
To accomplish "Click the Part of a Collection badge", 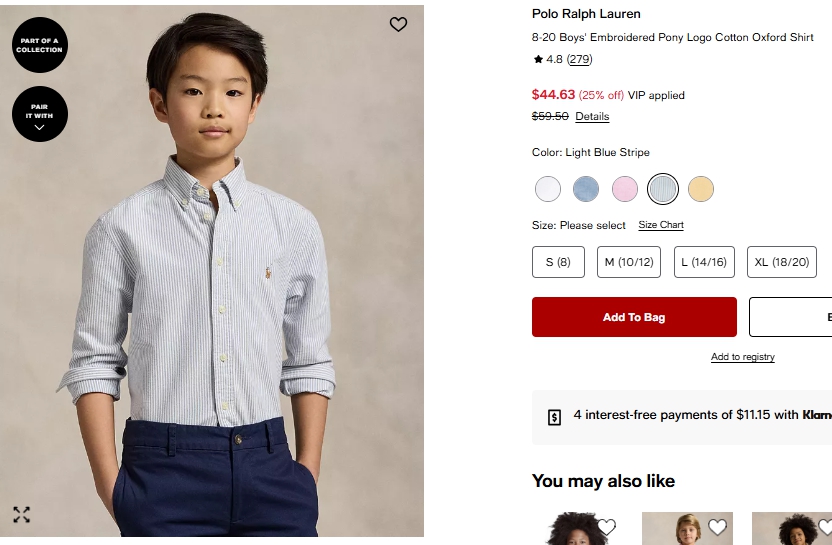I will 40,45.
